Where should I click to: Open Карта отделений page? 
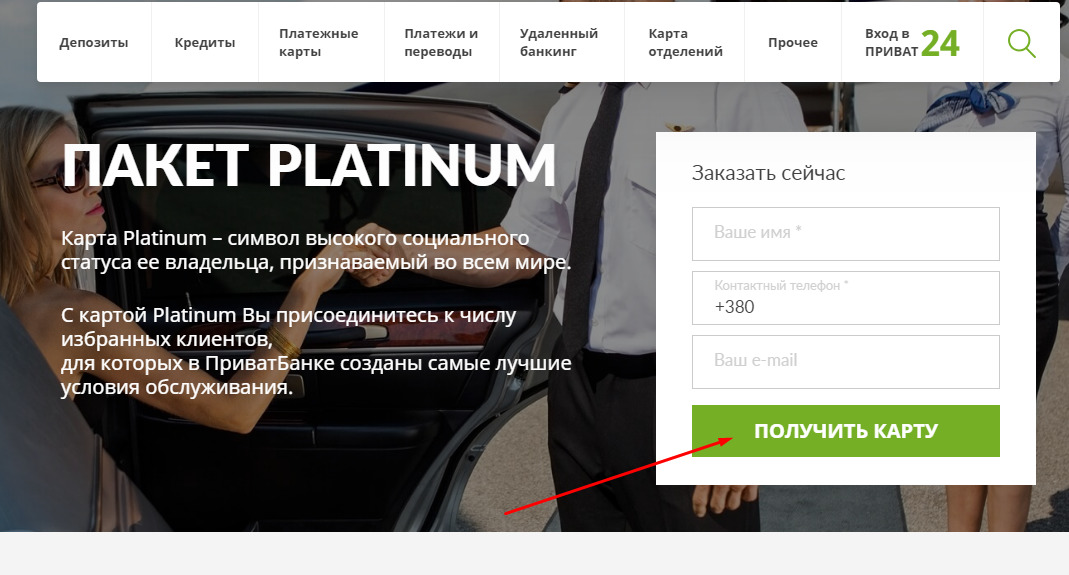pyautogui.click(x=685, y=42)
